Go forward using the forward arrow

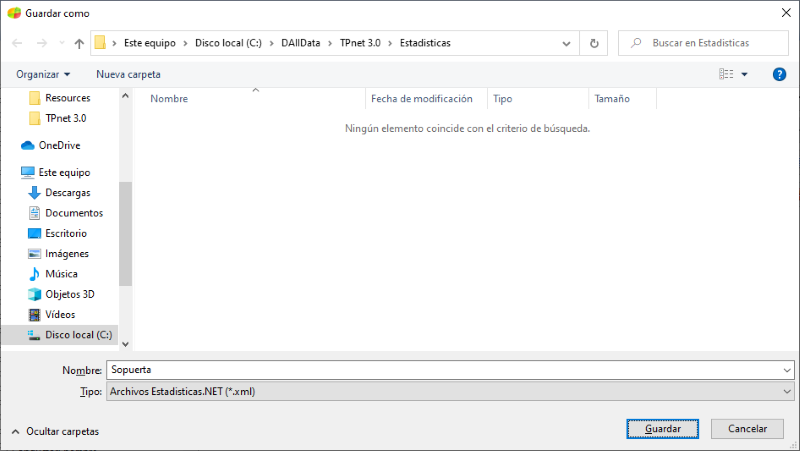(42, 43)
